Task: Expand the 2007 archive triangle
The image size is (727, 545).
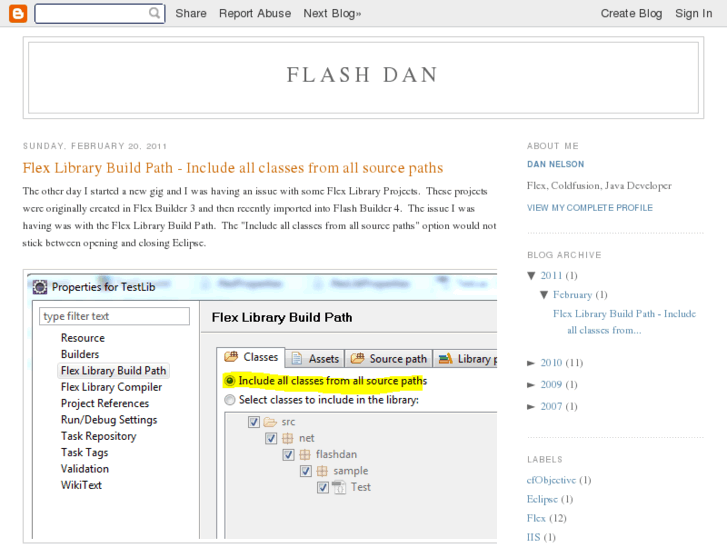Action: pyautogui.click(x=531, y=407)
